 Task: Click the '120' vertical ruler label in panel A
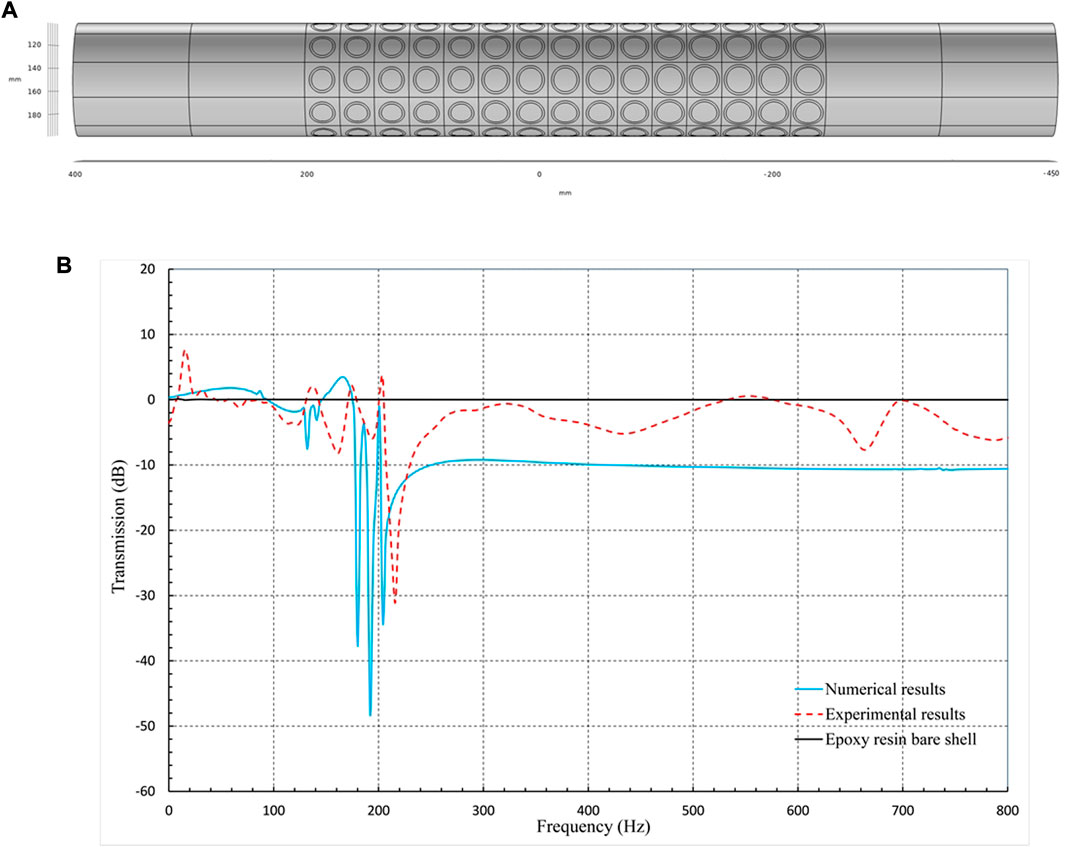coord(34,45)
